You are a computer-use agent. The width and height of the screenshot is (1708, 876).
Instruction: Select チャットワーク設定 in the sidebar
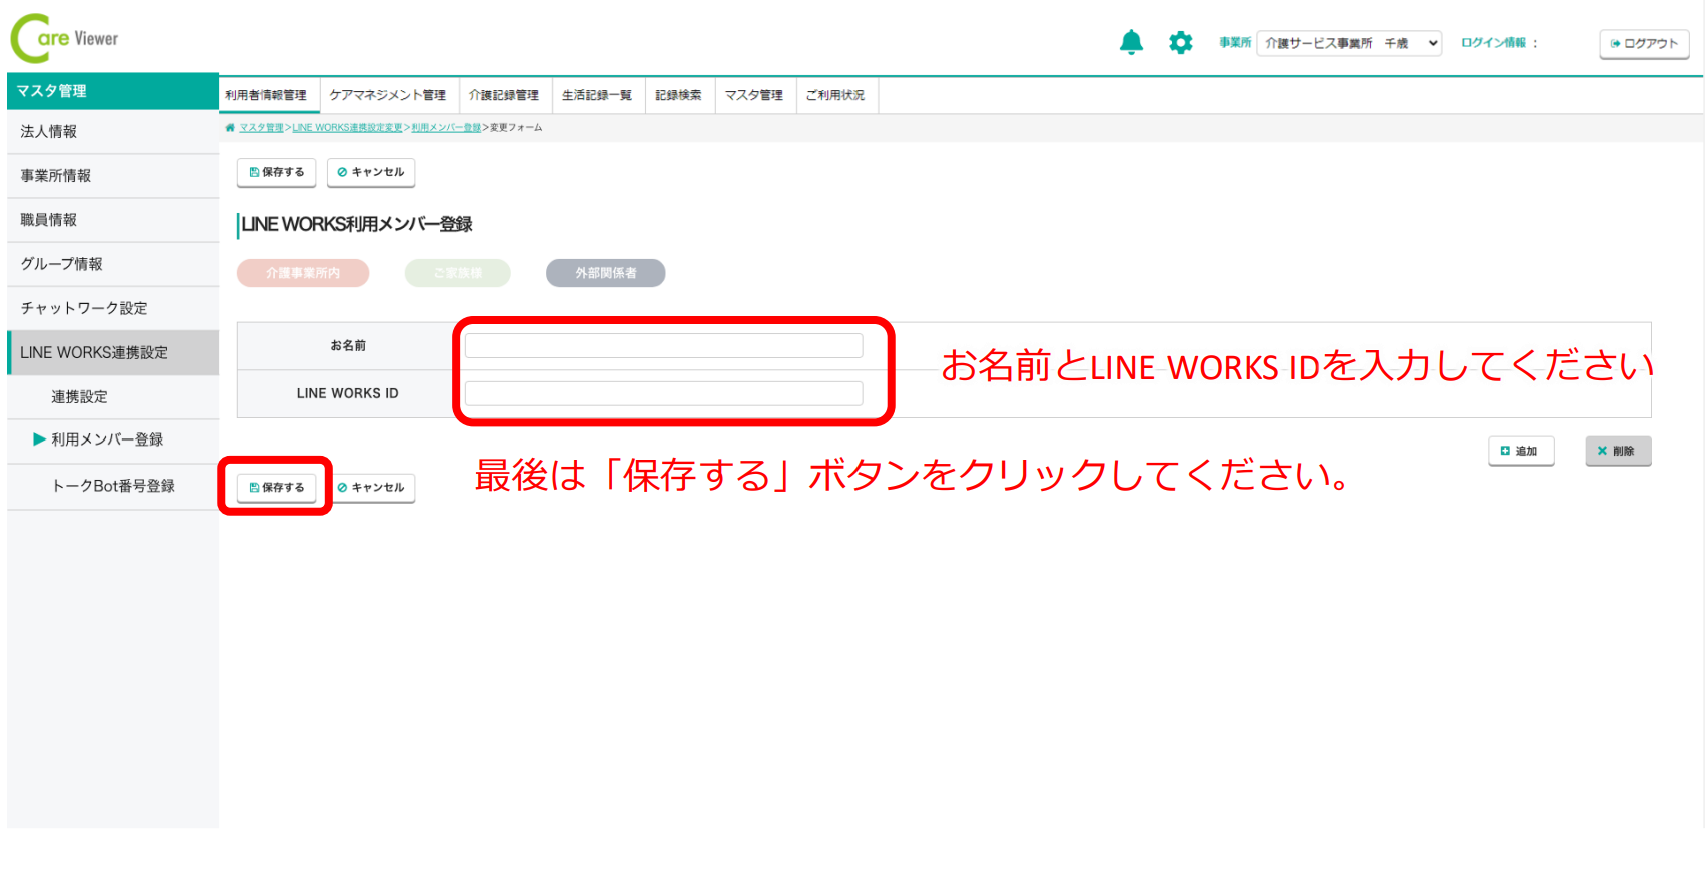(x=113, y=308)
